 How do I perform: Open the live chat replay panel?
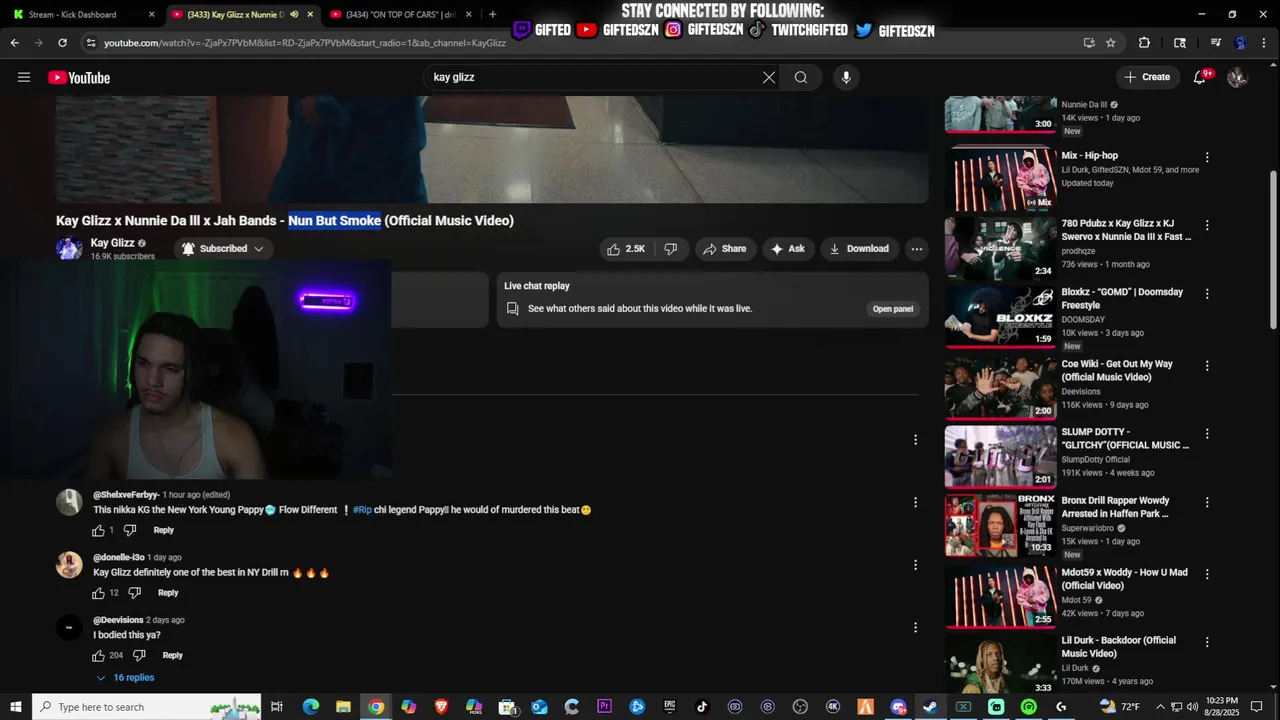[893, 309]
